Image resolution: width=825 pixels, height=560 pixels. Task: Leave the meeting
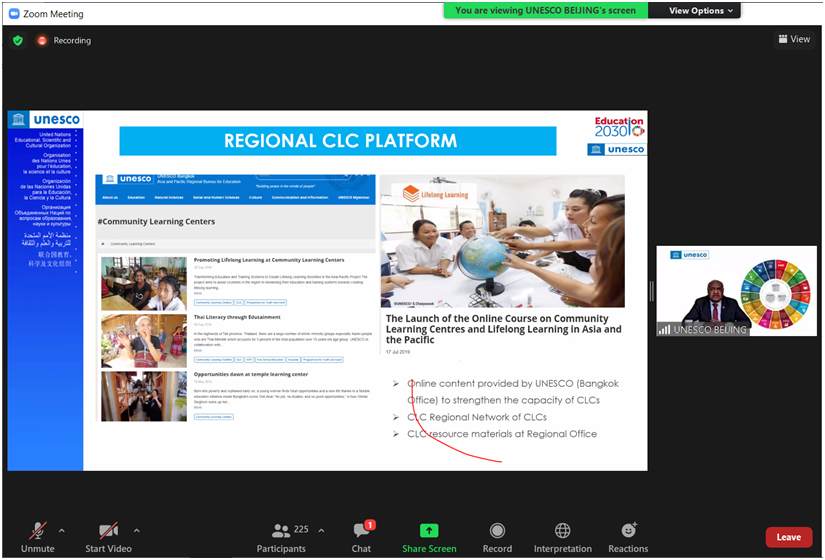click(788, 537)
